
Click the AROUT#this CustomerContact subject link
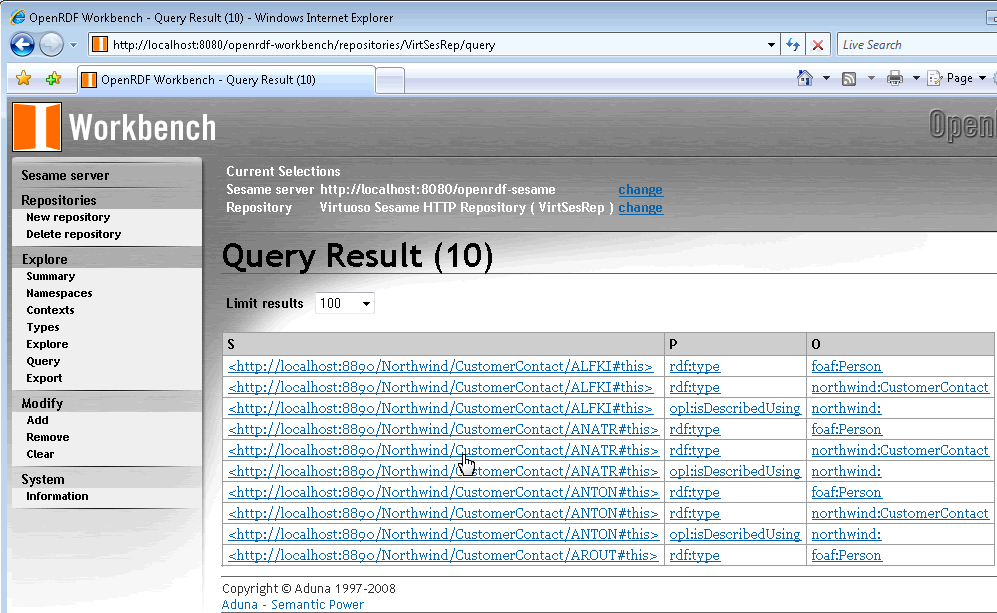coord(443,555)
